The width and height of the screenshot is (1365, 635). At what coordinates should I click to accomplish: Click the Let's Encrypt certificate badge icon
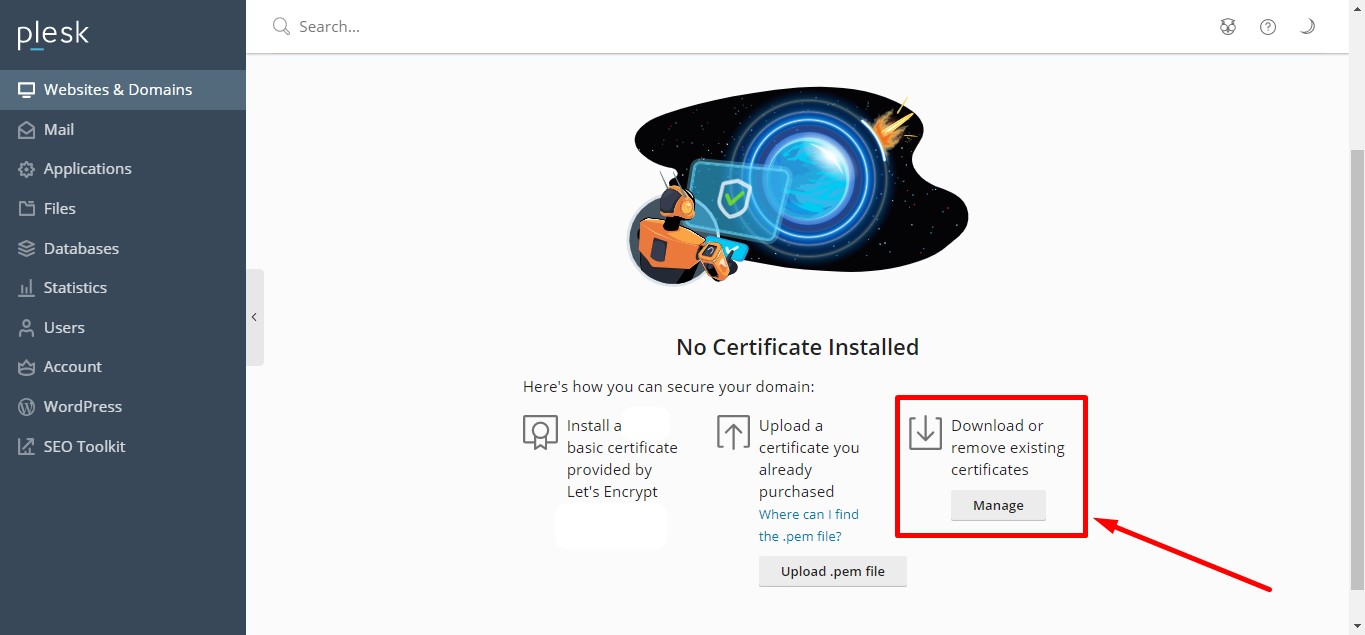[x=540, y=432]
